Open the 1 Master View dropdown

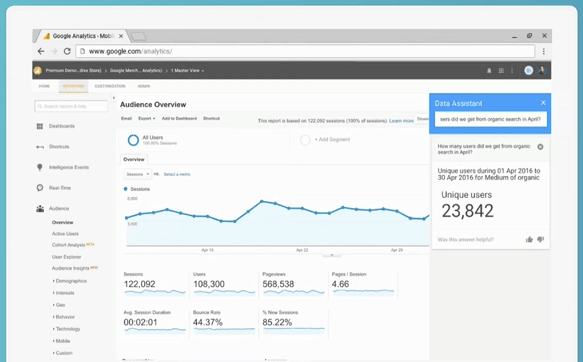coord(187,71)
